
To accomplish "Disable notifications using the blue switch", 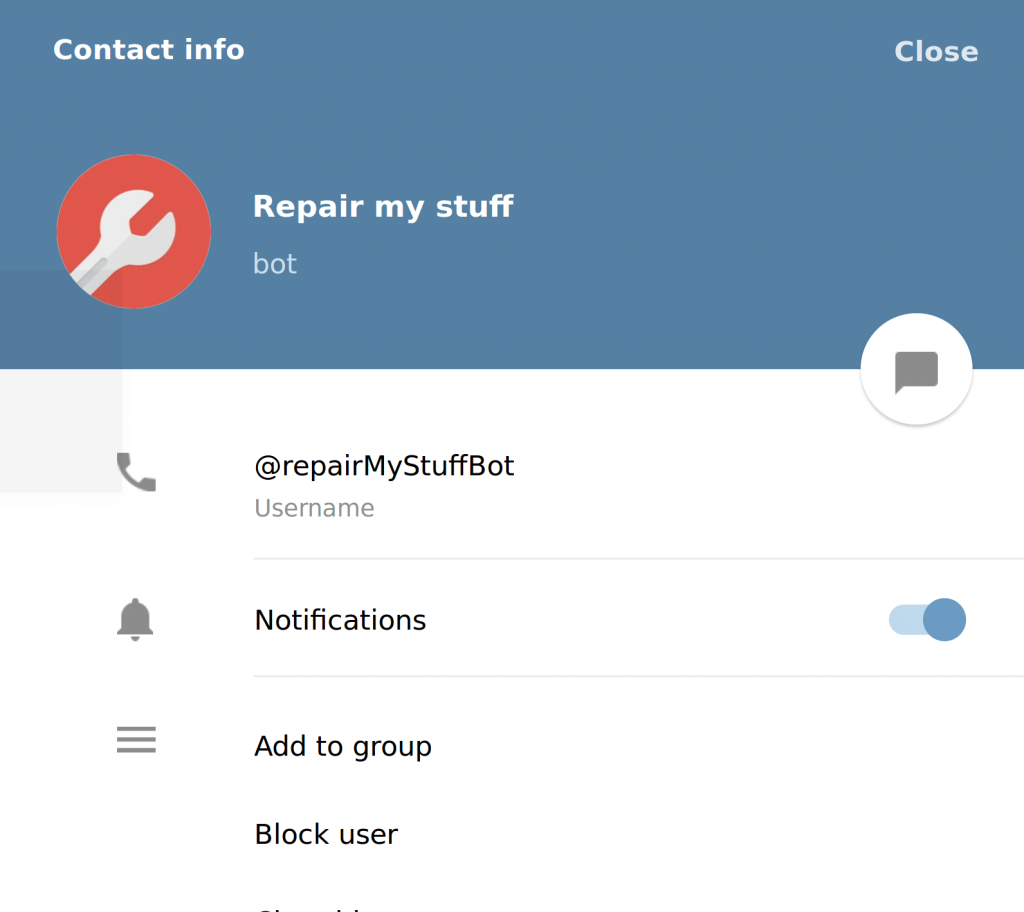I will pyautogui.click(x=927, y=620).
